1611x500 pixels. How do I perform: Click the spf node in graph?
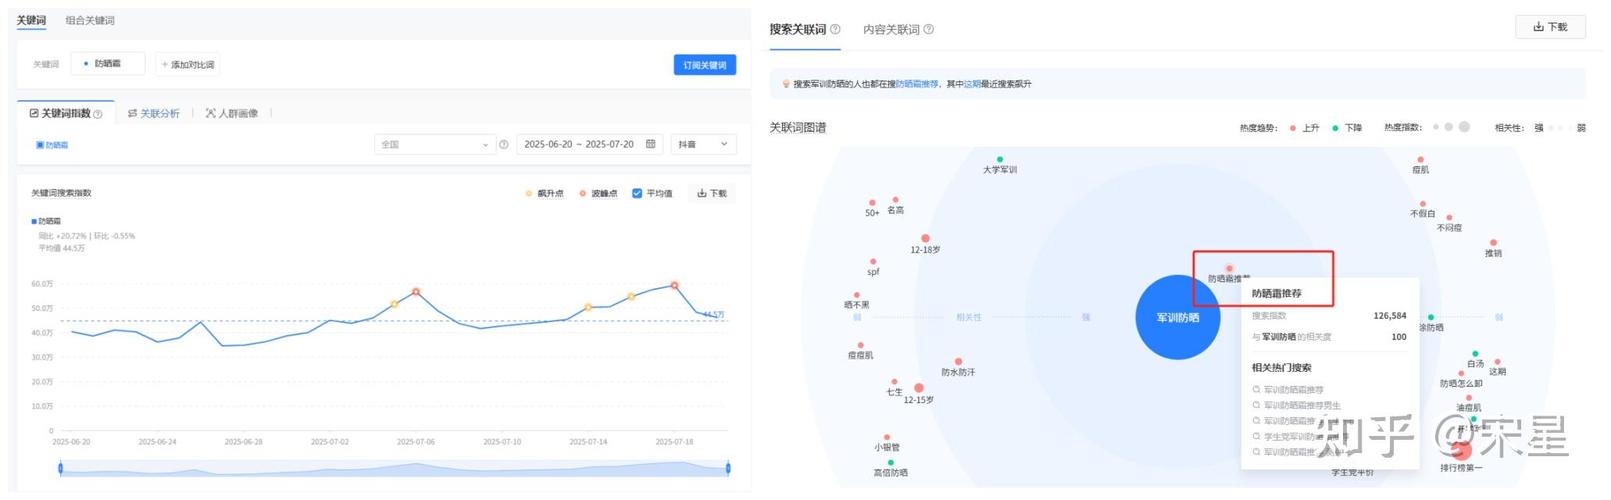point(873,261)
